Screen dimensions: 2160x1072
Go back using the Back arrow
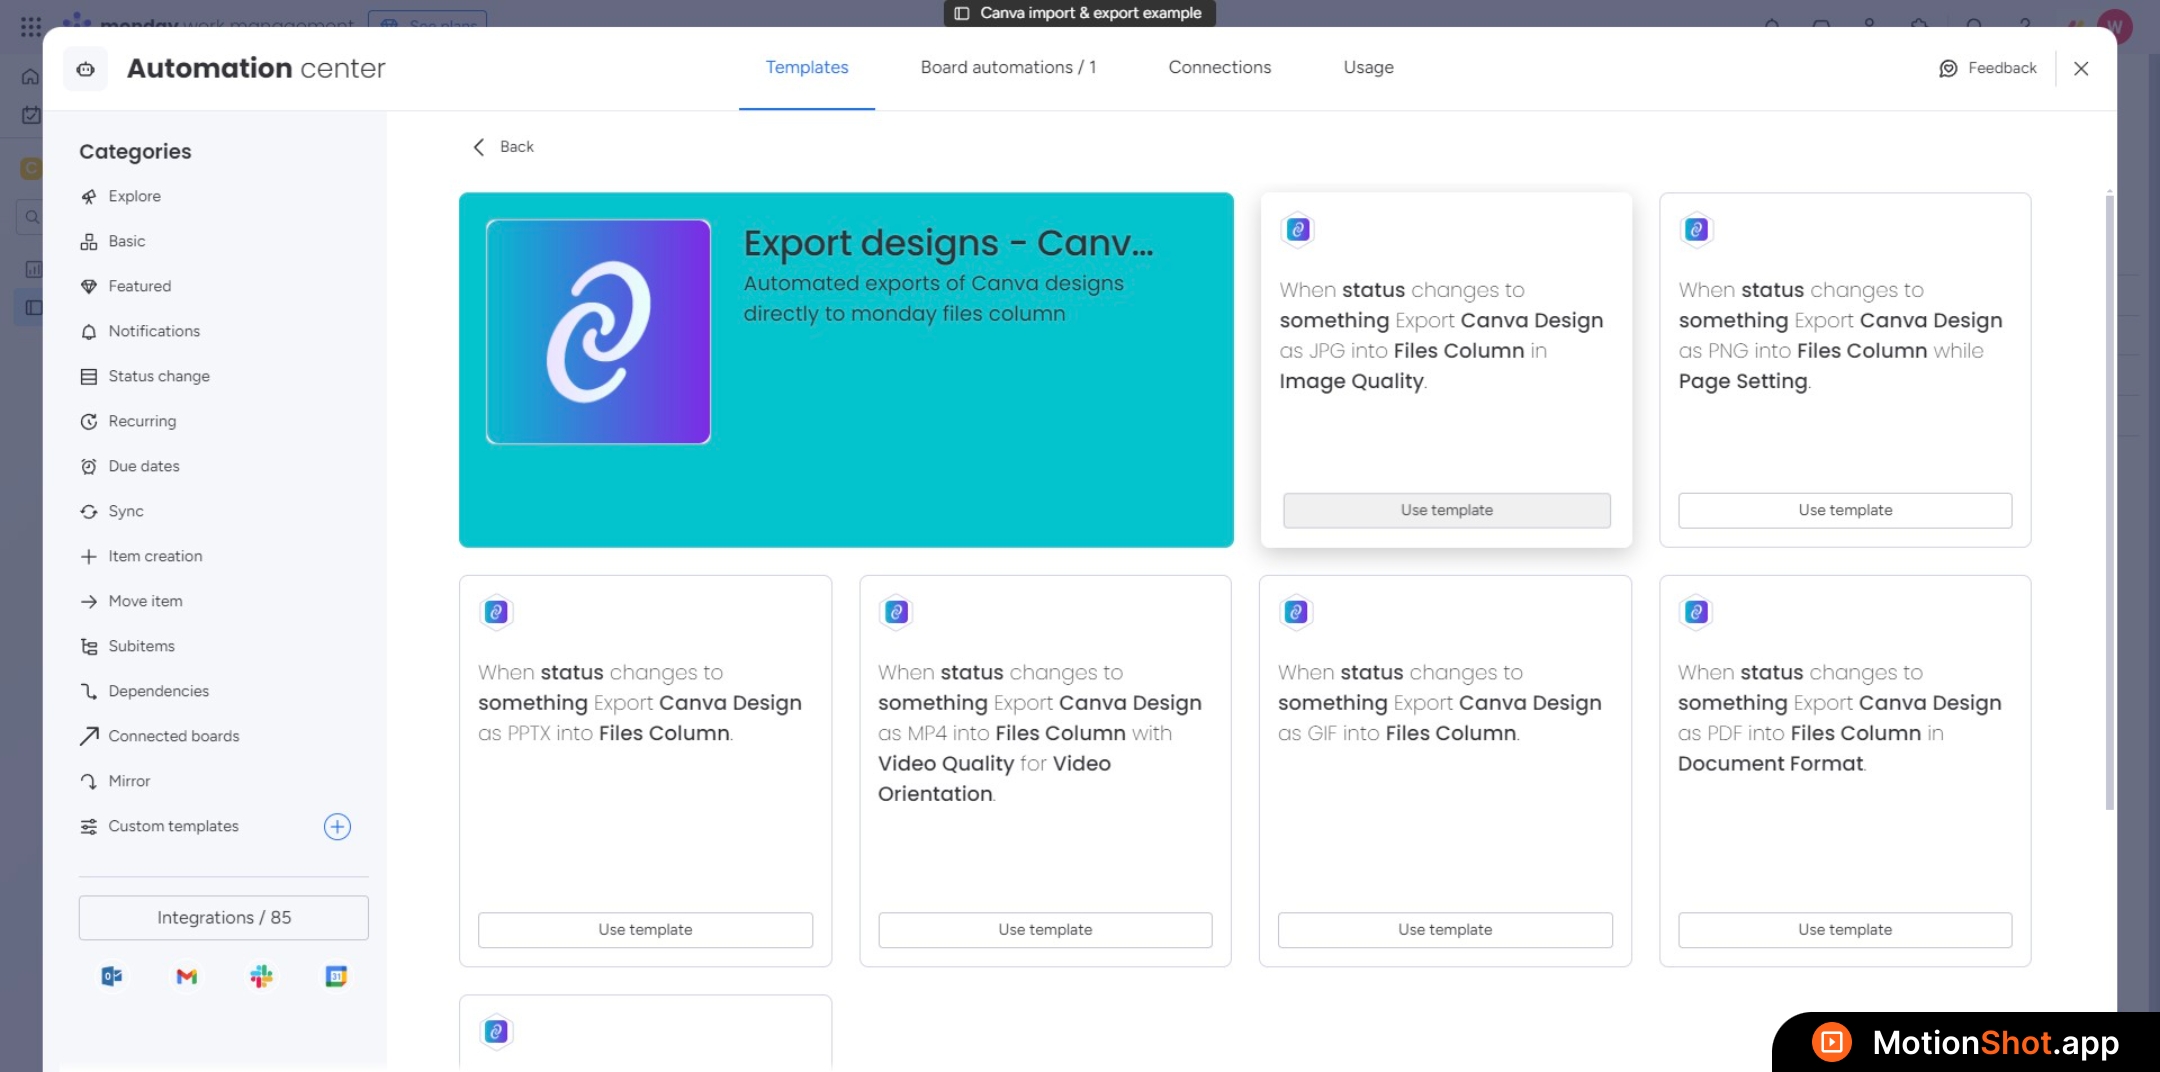tap(479, 147)
